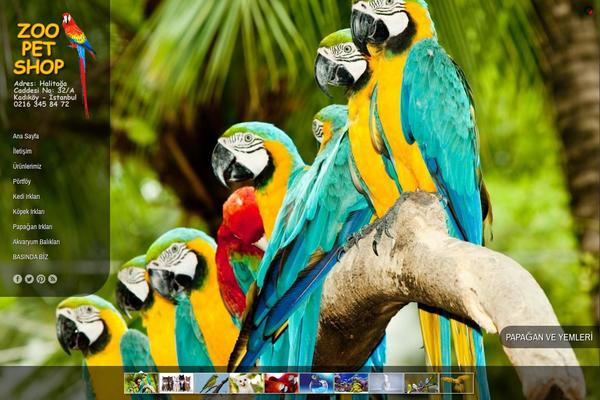Open Ürünlerimiz in the sidebar menu
Screen dimensions: 600x400
click(27, 167)
